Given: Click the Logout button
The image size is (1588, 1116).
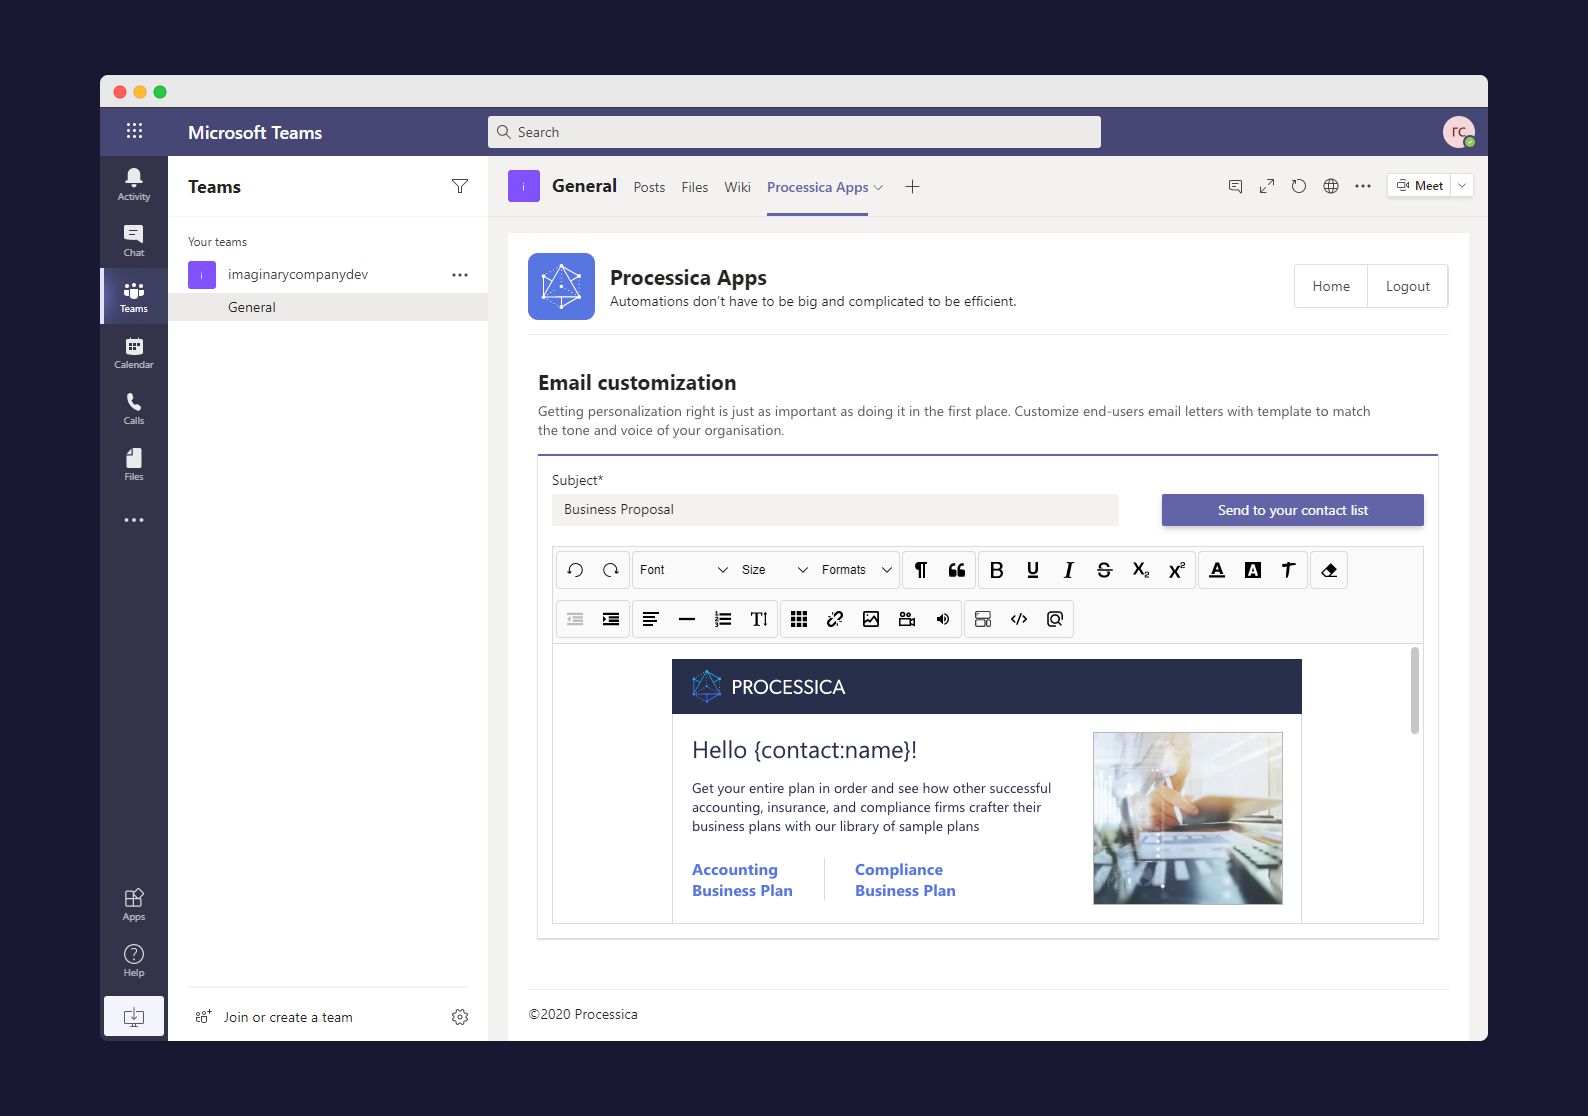Looking at the screenshot, I should click(1408, 286).
